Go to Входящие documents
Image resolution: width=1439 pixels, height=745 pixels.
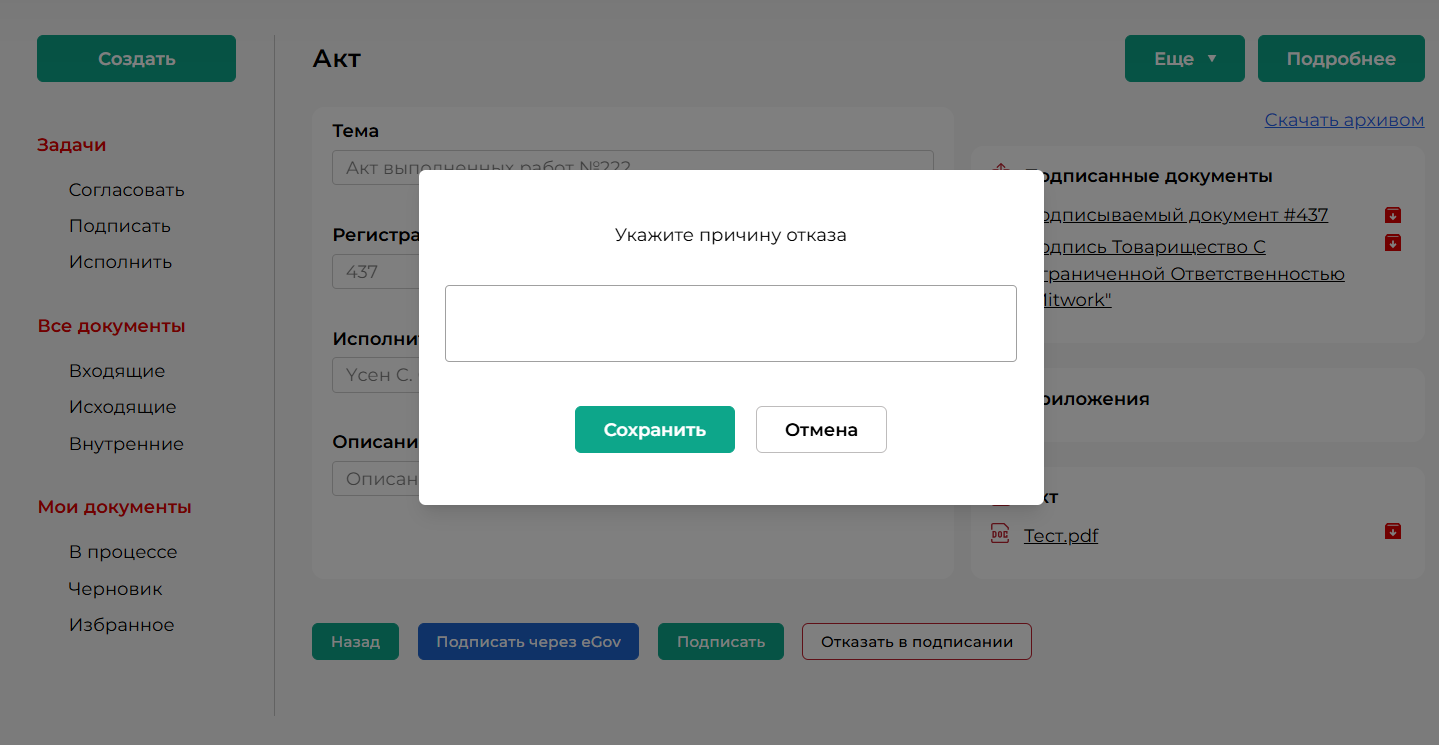point(117,371)
